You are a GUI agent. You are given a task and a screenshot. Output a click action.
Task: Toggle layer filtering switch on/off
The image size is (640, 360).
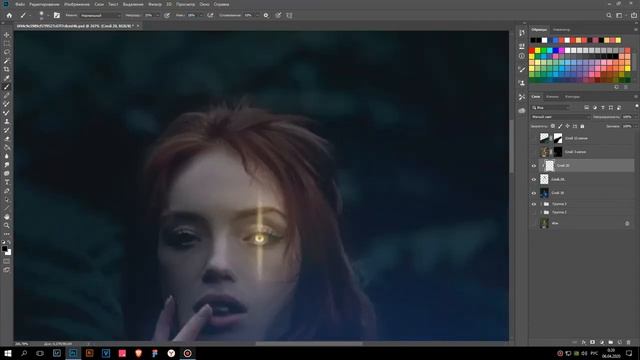(x=636, y=107)
